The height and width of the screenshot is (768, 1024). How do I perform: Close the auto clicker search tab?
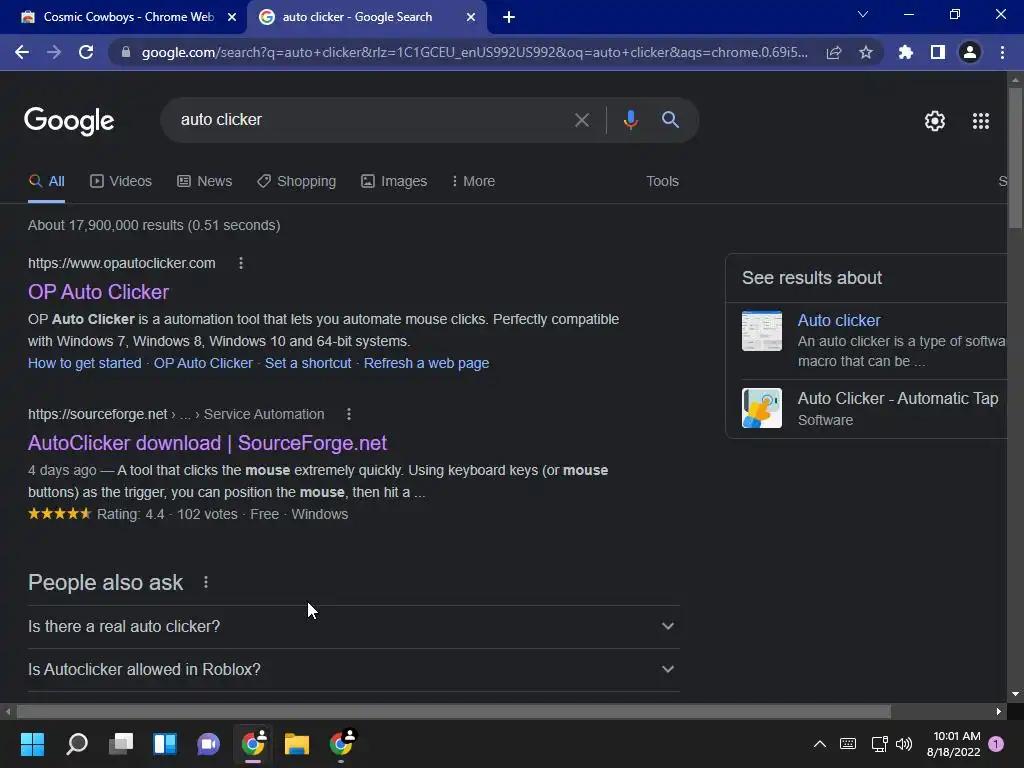coord(471,18)
